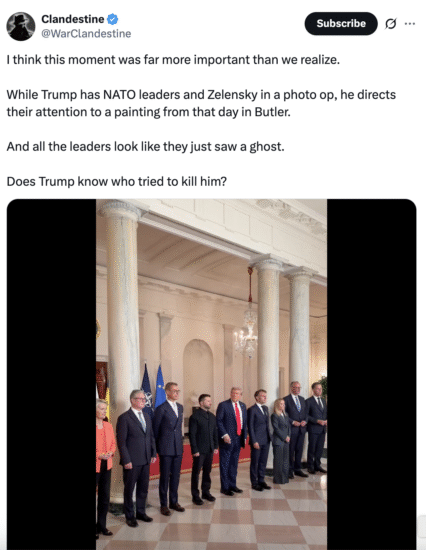Click the right black bar of video
This screenshot has height=550, width=426.
coord(372,374)
